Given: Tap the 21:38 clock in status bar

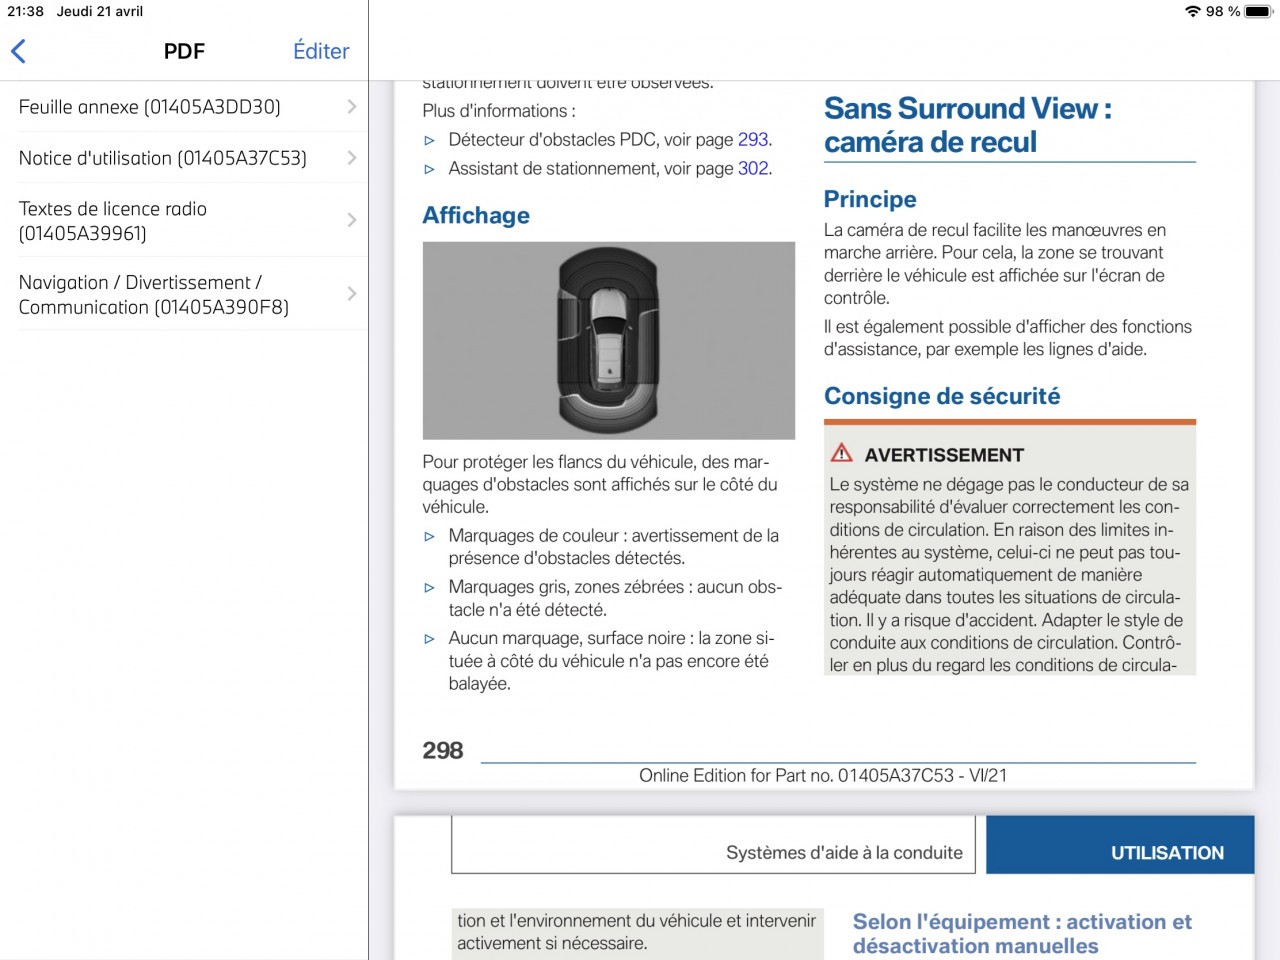Looking at the screenshot, I should (25, 11).
